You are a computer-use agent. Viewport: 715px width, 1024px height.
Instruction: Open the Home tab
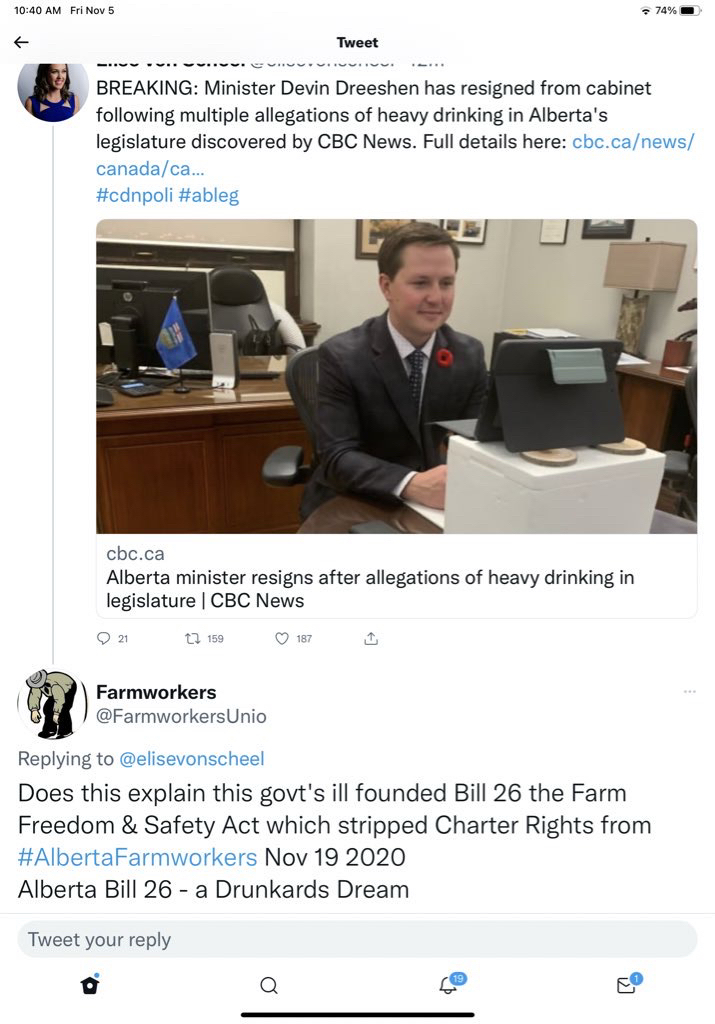(x=90, y=985)
